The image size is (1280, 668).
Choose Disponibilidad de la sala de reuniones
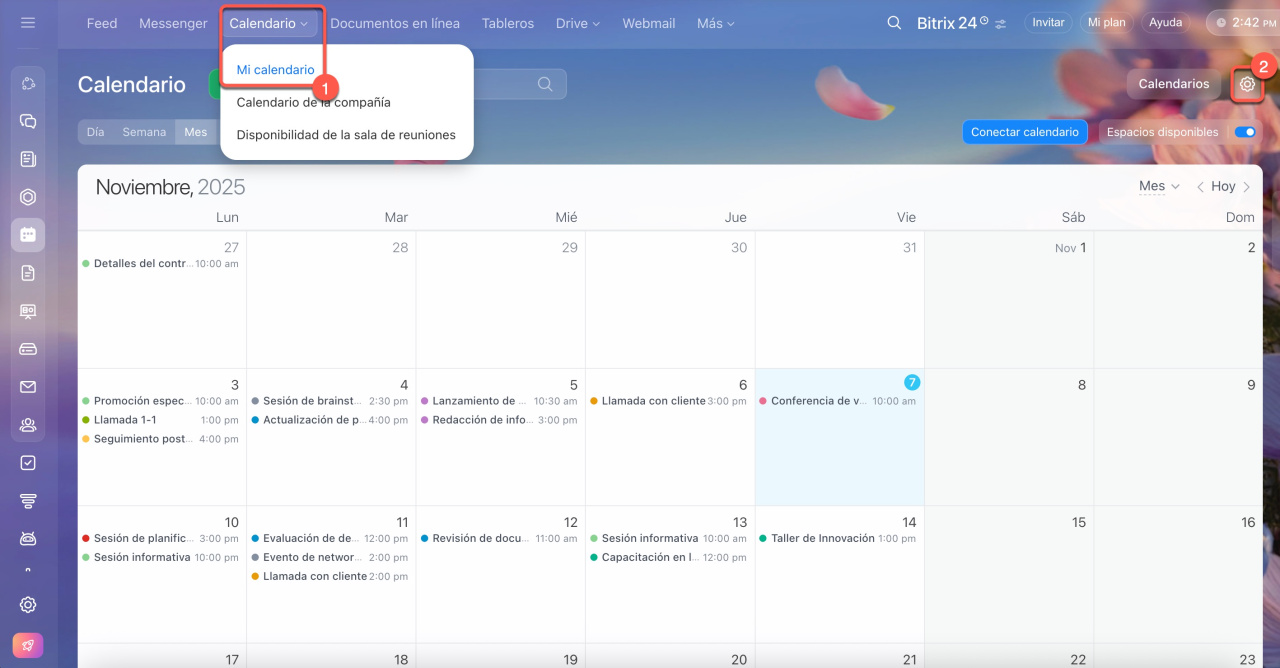point(346,135)
